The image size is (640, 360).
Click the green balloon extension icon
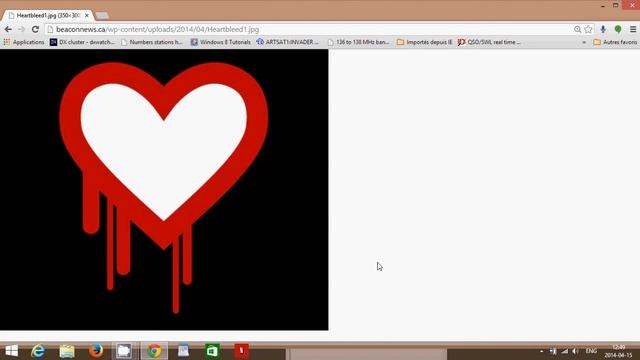pyautogui.click(x=618, y=29)
